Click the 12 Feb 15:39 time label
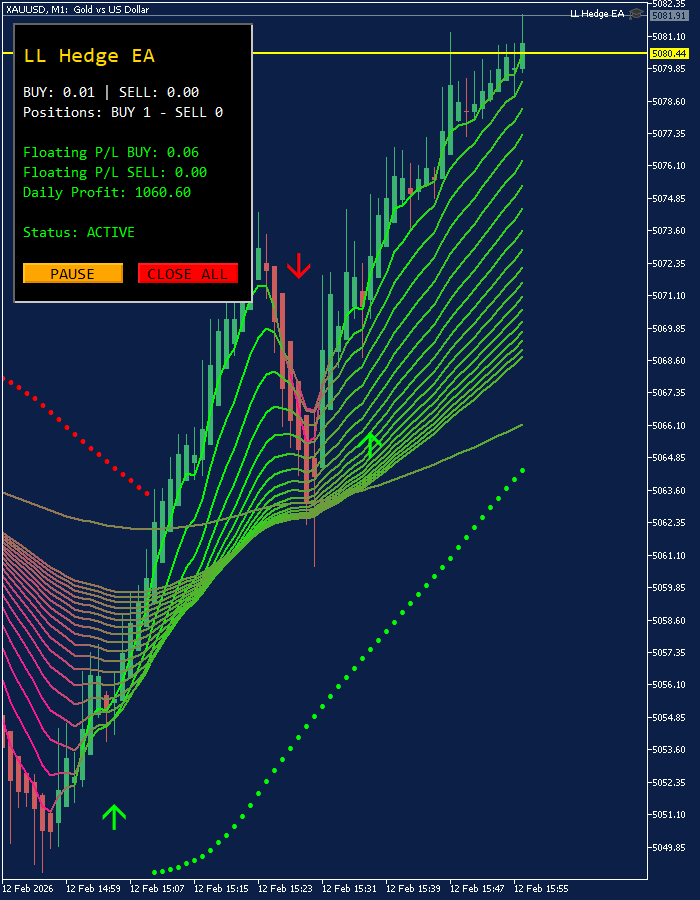This screenshot has height=900, width=700. (413, 889)
